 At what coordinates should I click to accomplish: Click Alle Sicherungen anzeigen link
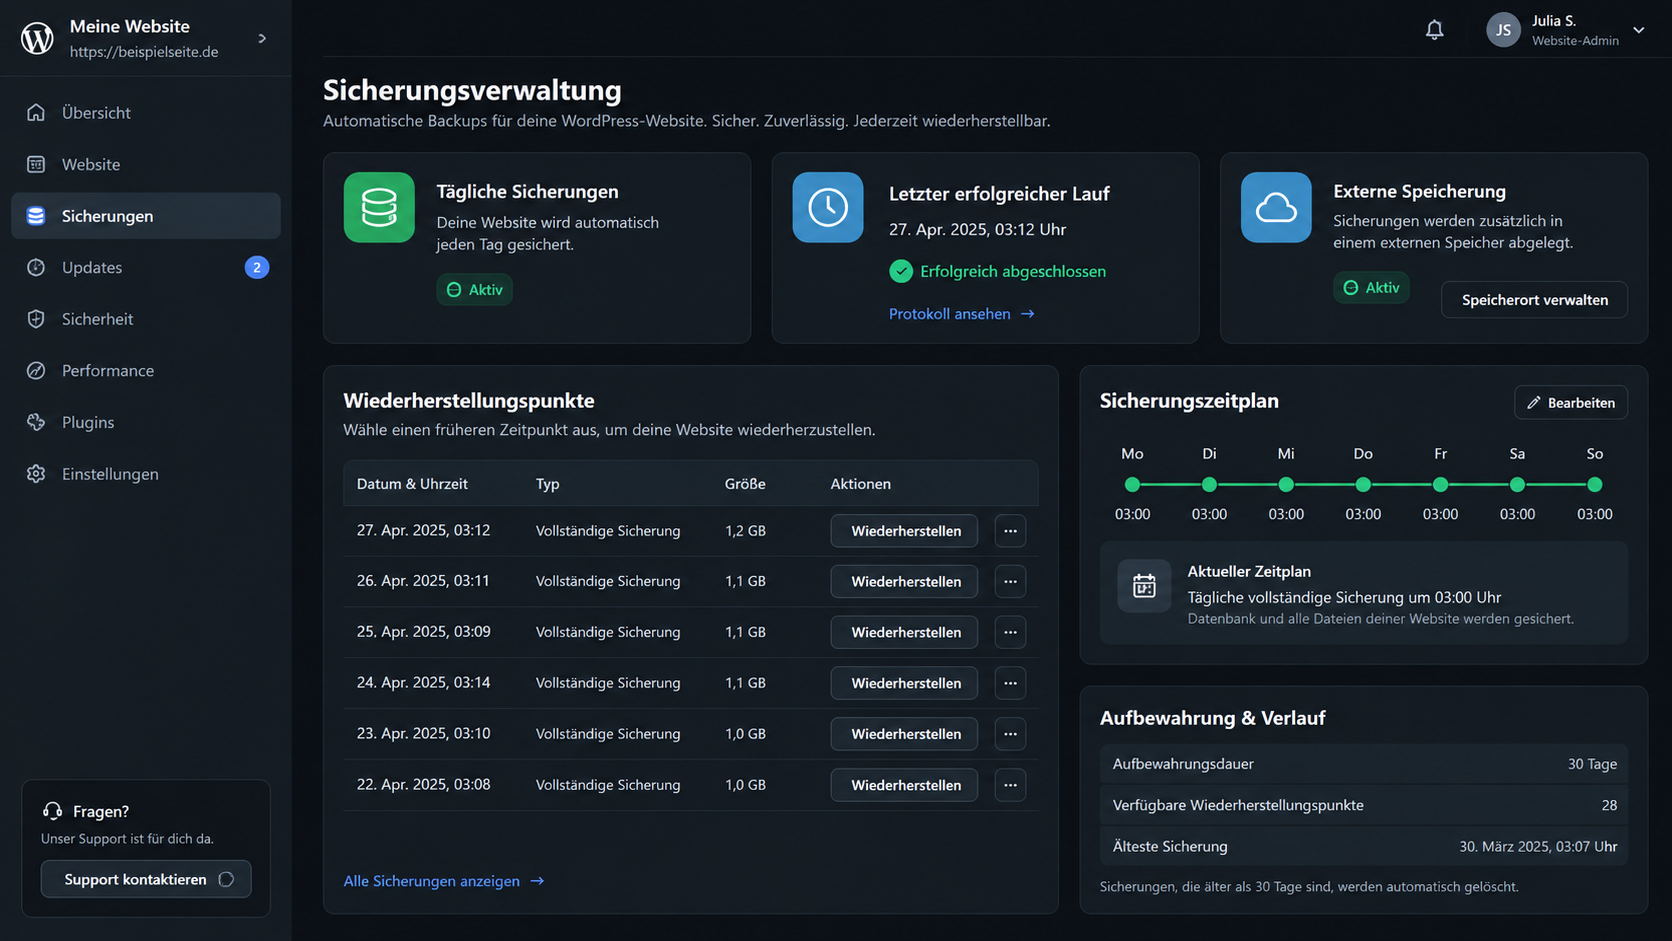(x=444, y=881)
